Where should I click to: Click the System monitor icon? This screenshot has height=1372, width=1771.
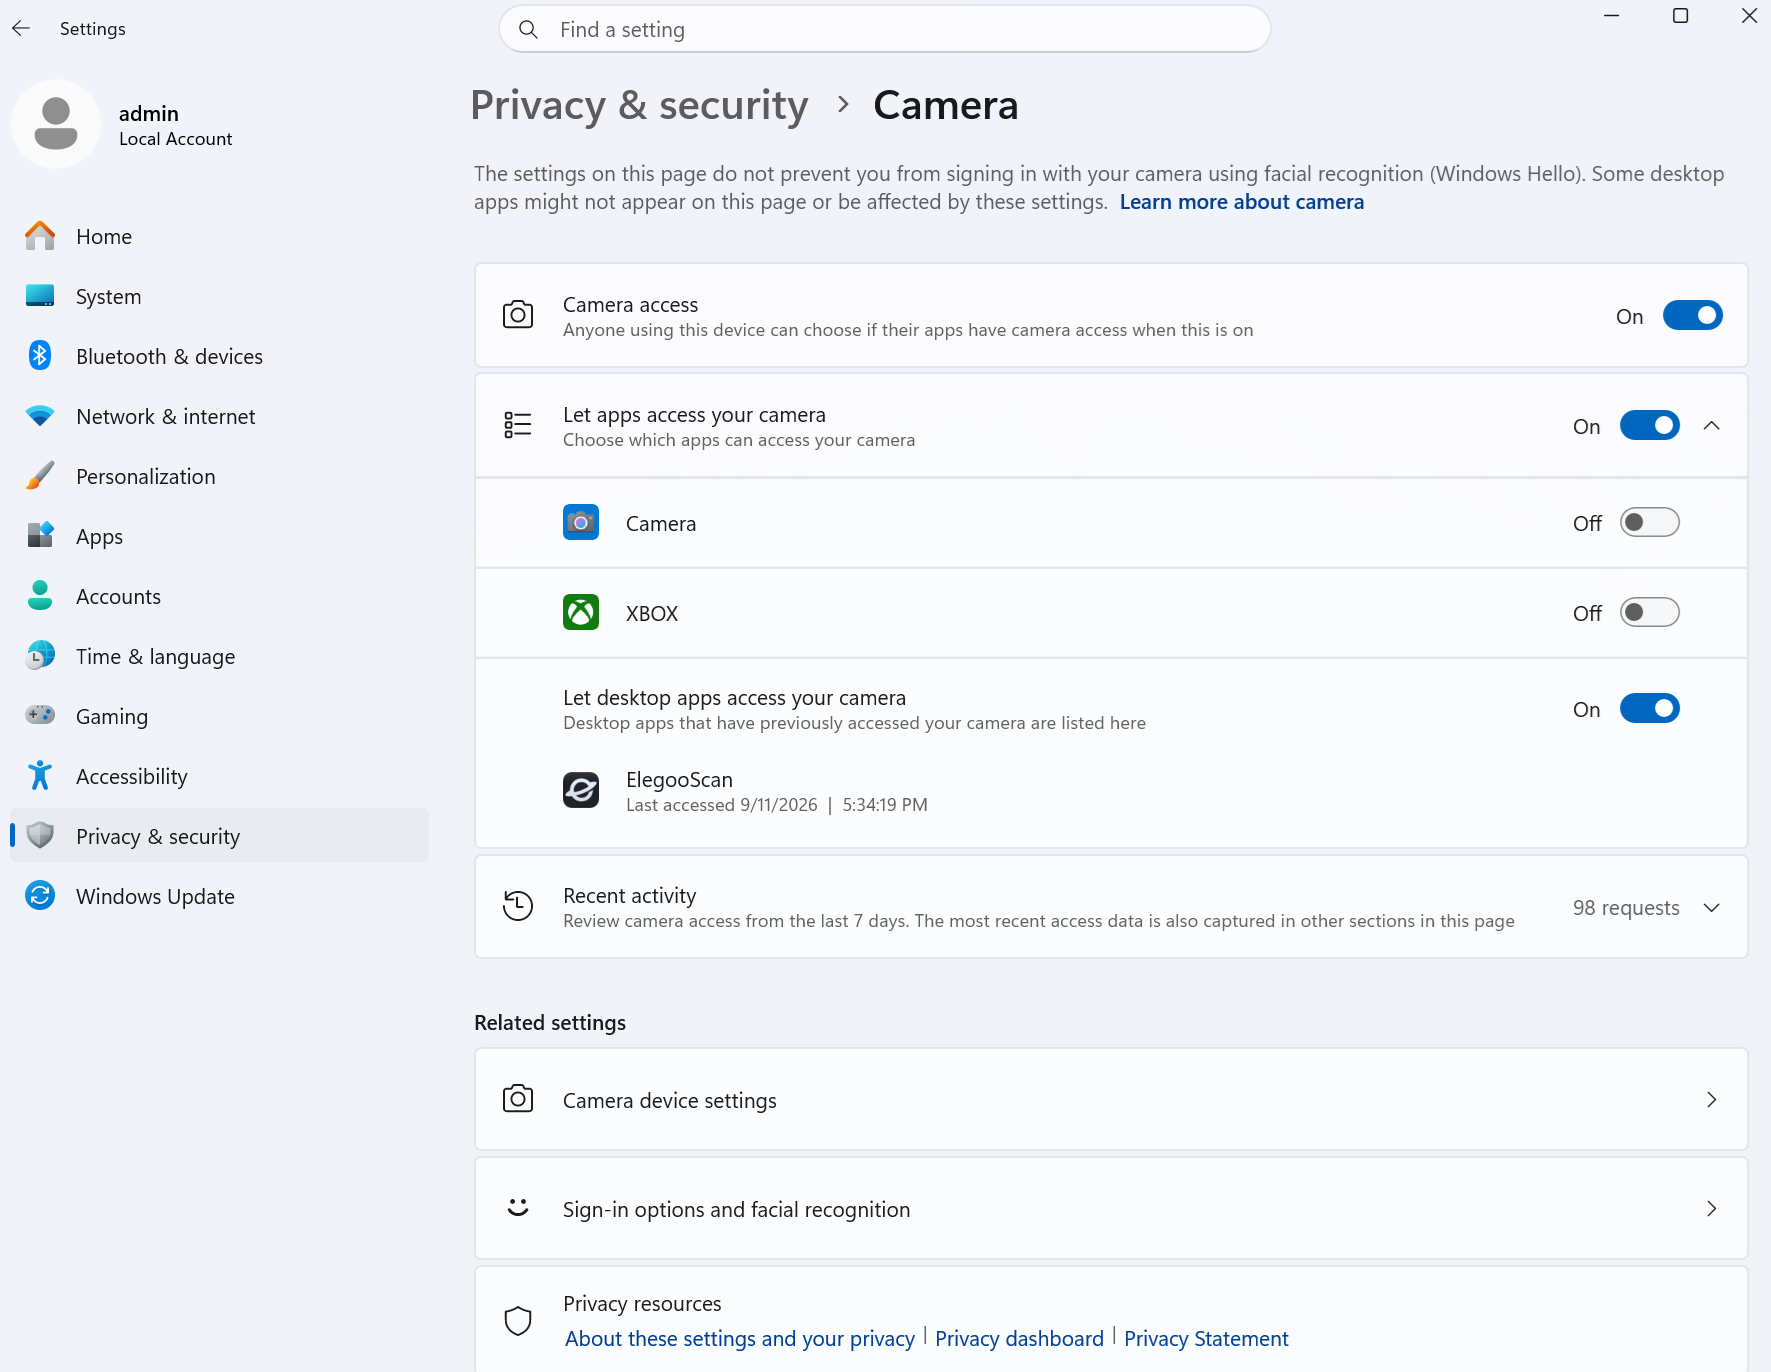(40, 296)
